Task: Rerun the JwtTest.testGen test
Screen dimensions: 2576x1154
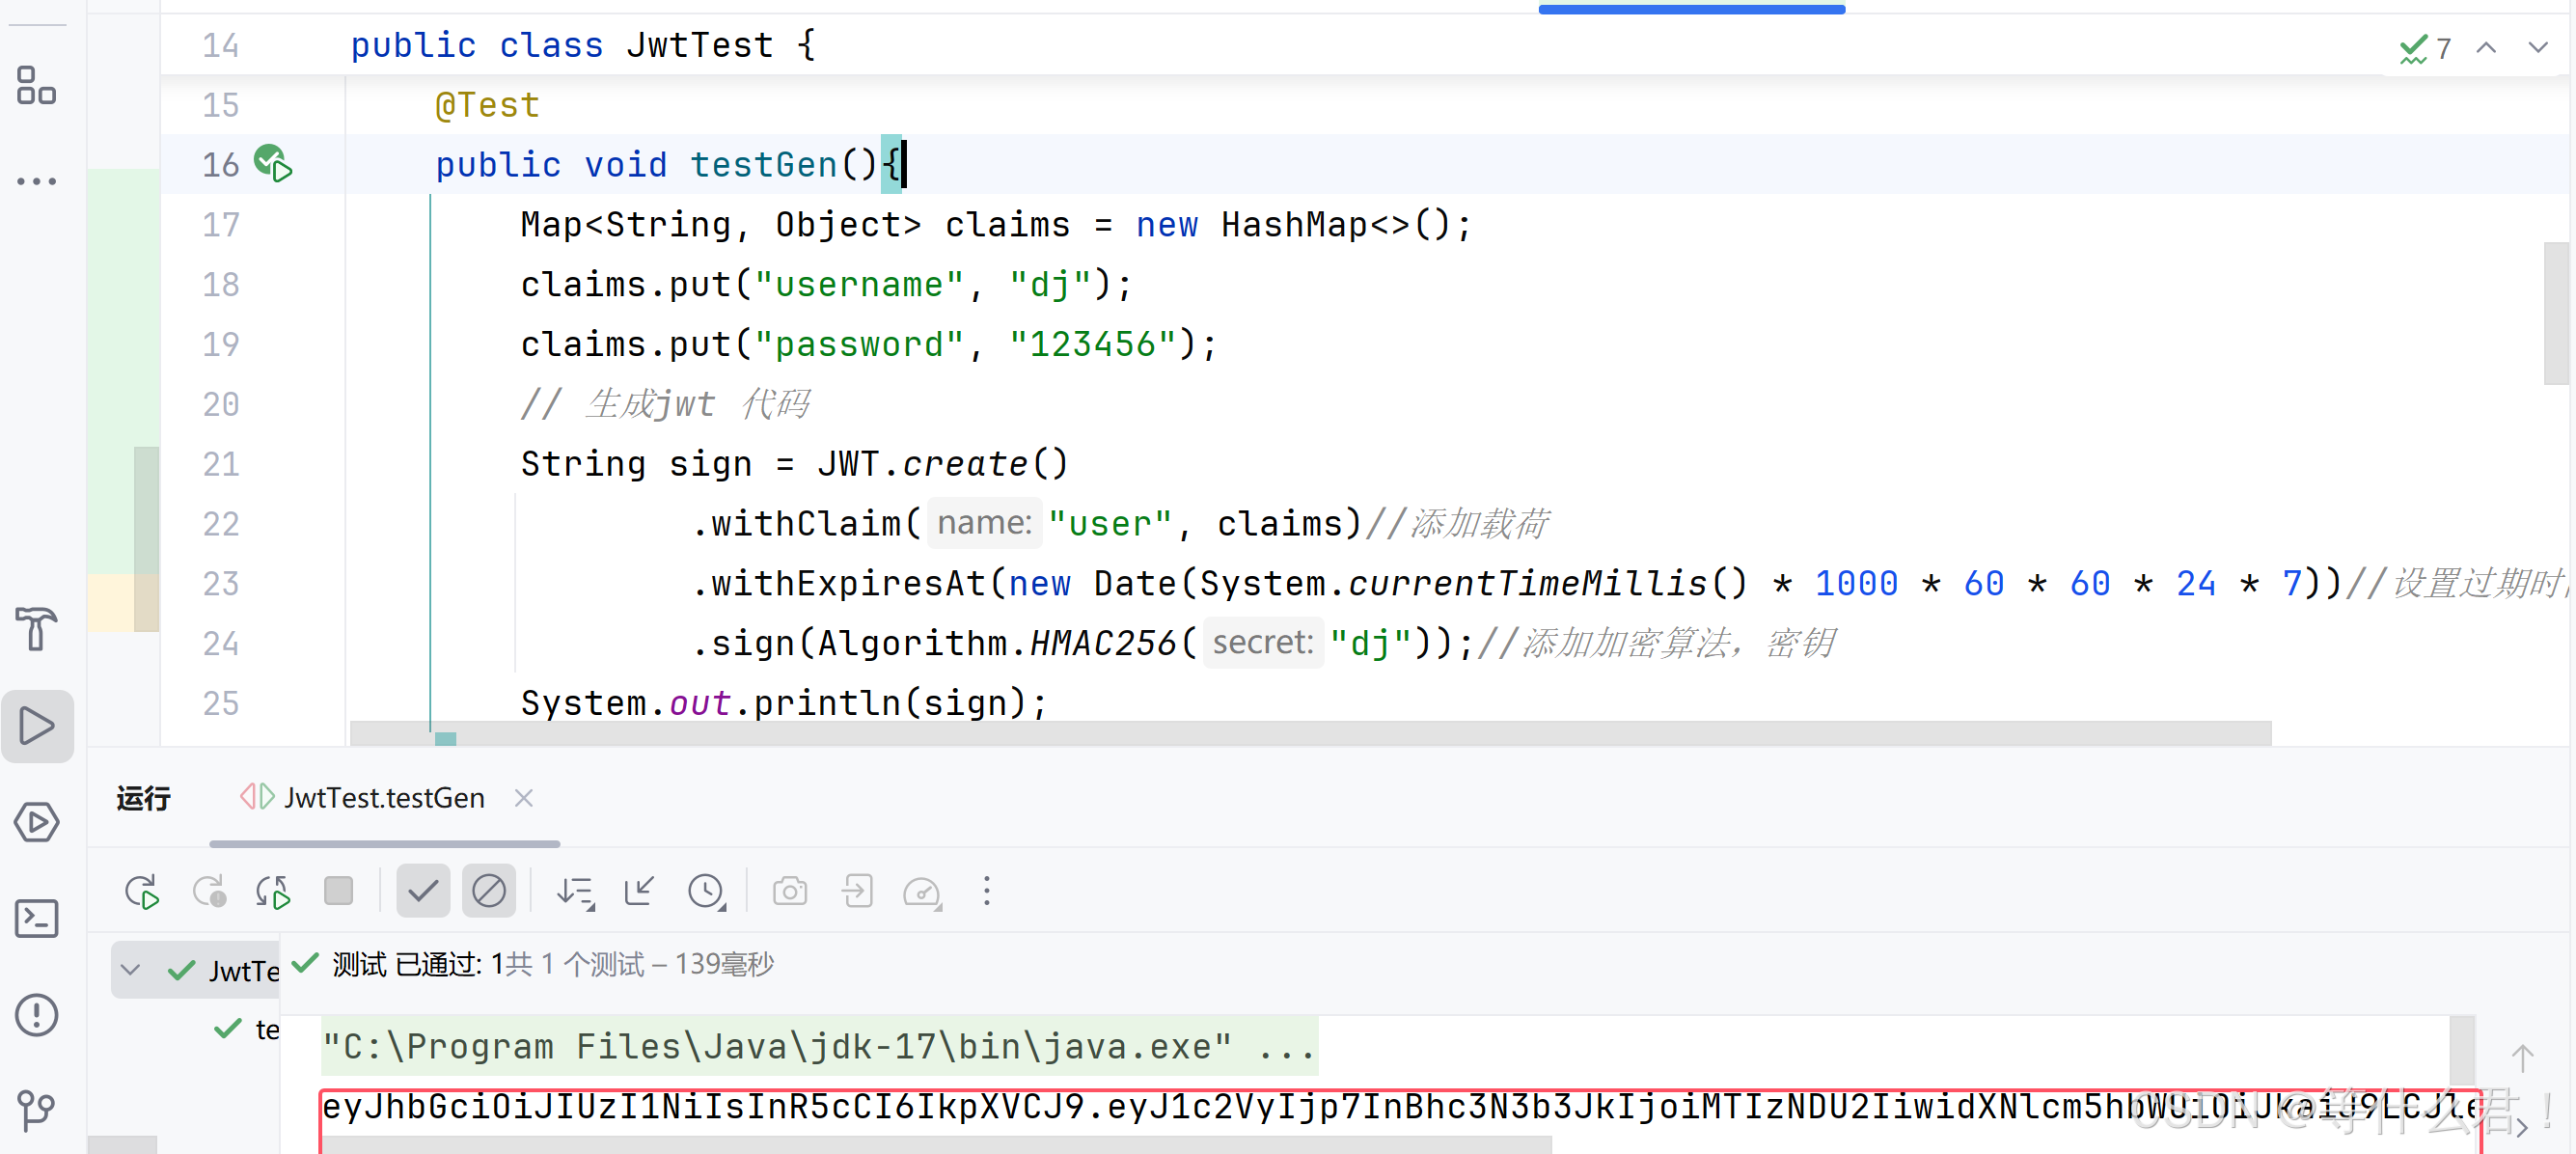Action: [x=141, y=890]
